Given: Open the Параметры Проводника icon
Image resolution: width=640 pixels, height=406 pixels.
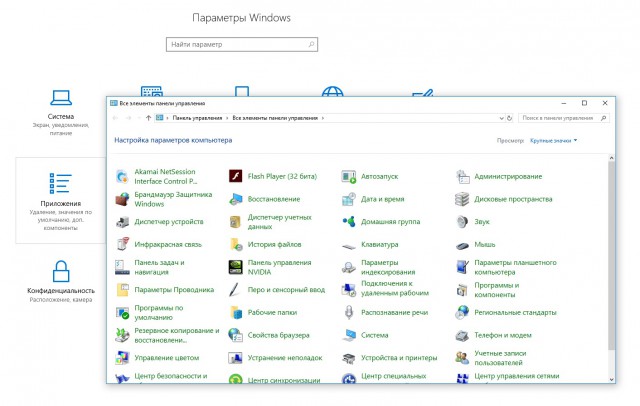Looking at the screenshot, I should coord(122,290).
